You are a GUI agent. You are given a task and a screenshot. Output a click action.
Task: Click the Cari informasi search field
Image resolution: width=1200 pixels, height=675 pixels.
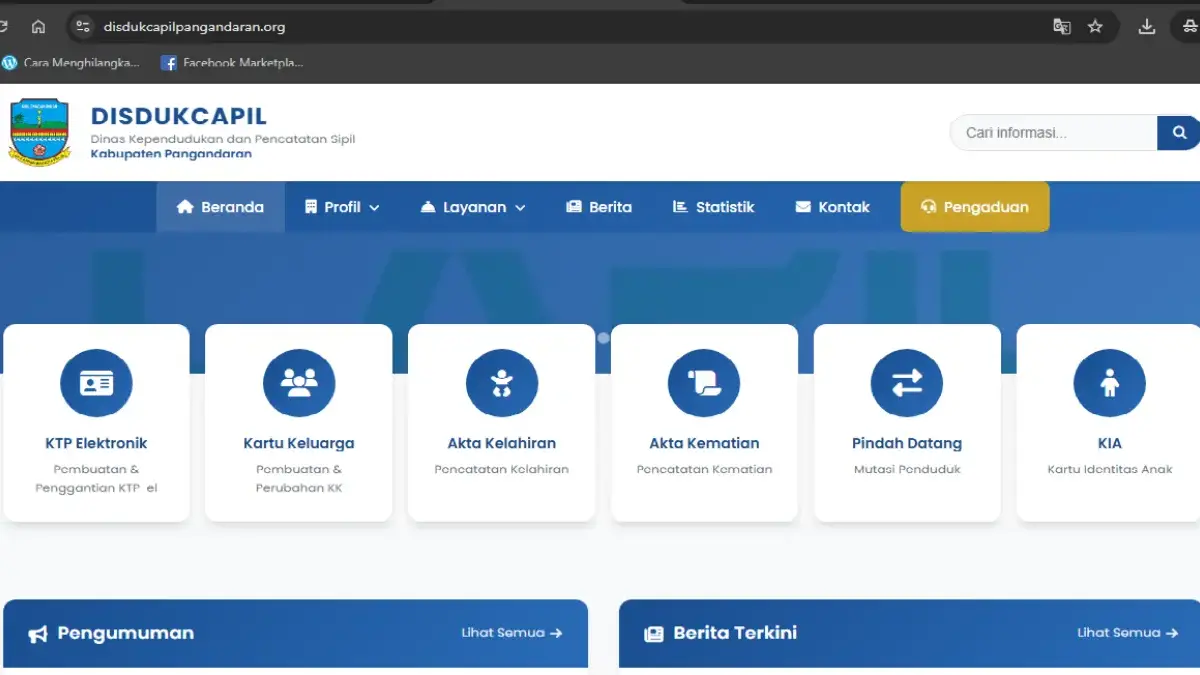tap(1053, 132)
